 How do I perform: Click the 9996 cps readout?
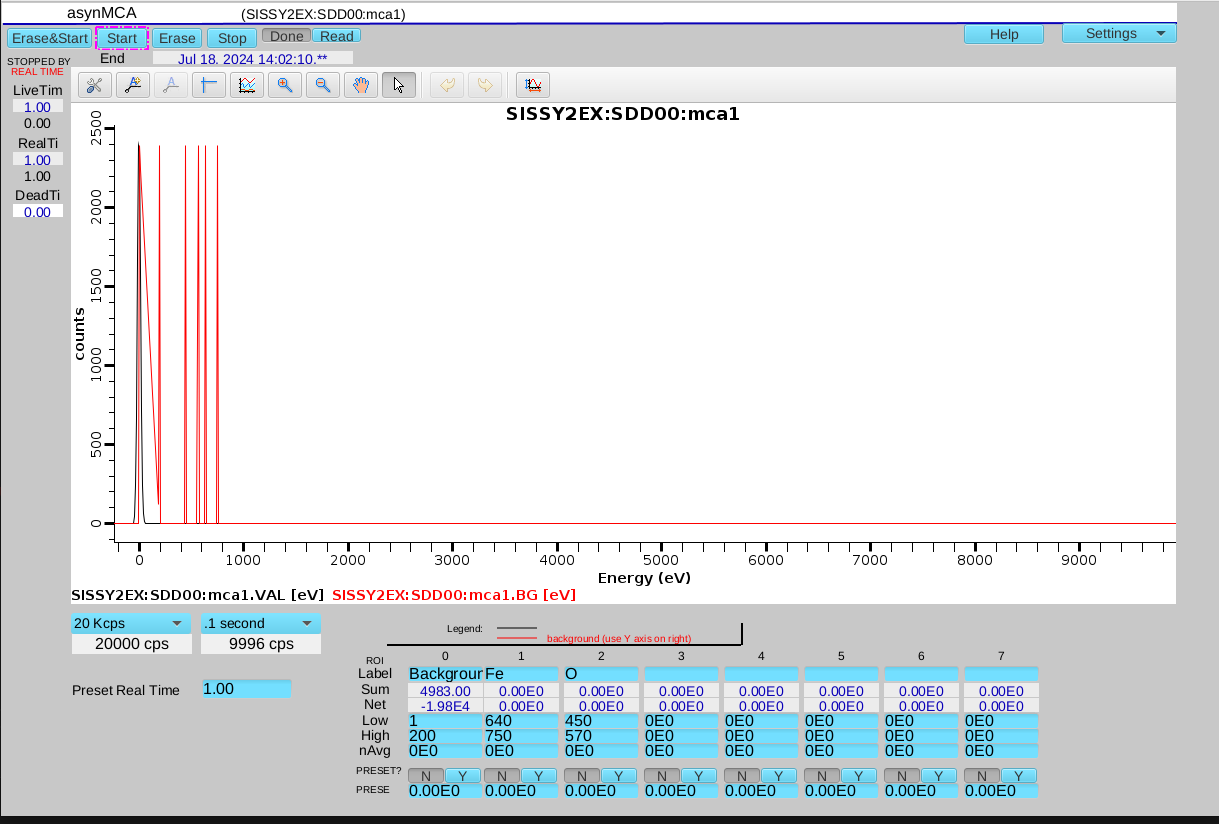[261, 644]
